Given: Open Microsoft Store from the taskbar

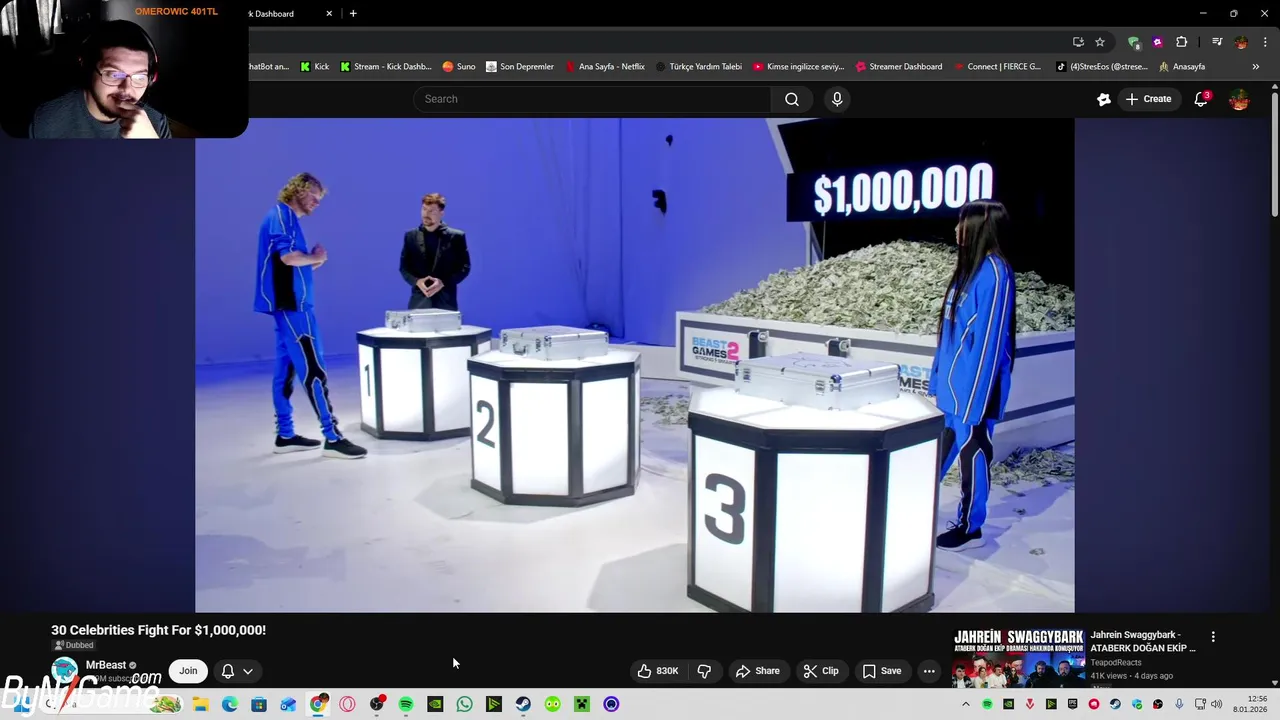Looking at the screenshot, I should (x=259, y=704).
